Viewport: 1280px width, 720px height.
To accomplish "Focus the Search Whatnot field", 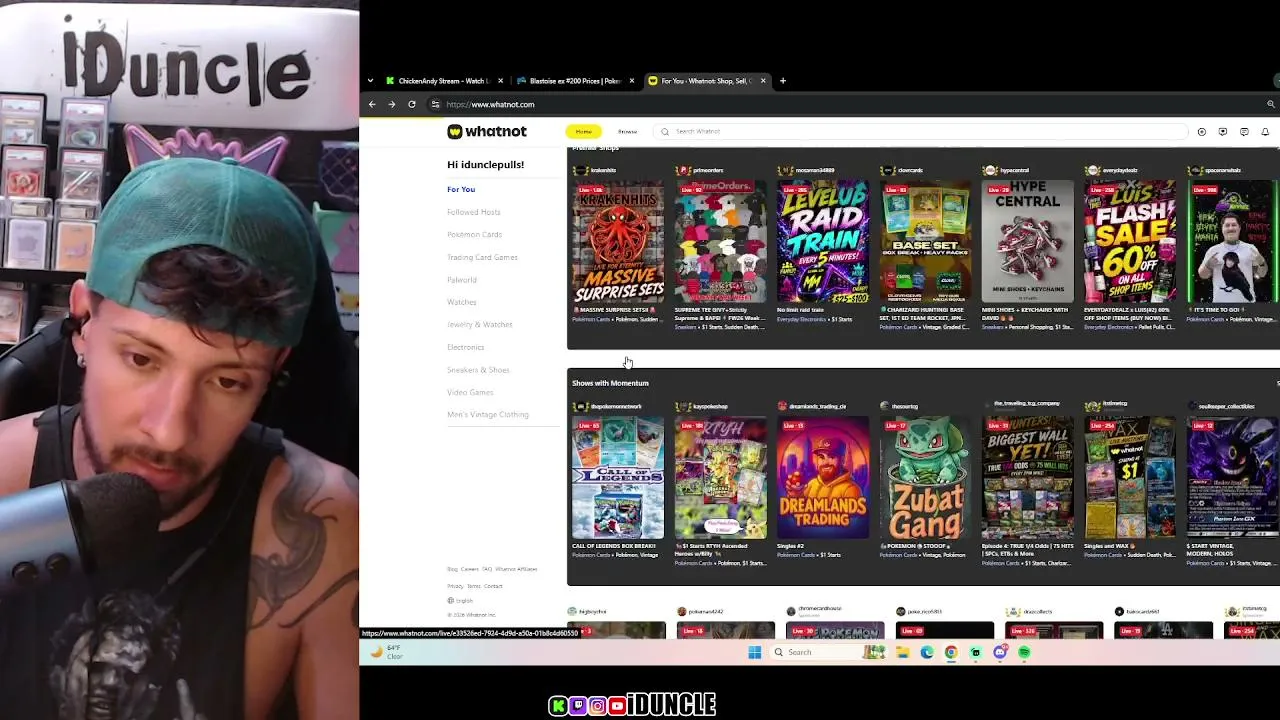I will coord(920,131).
